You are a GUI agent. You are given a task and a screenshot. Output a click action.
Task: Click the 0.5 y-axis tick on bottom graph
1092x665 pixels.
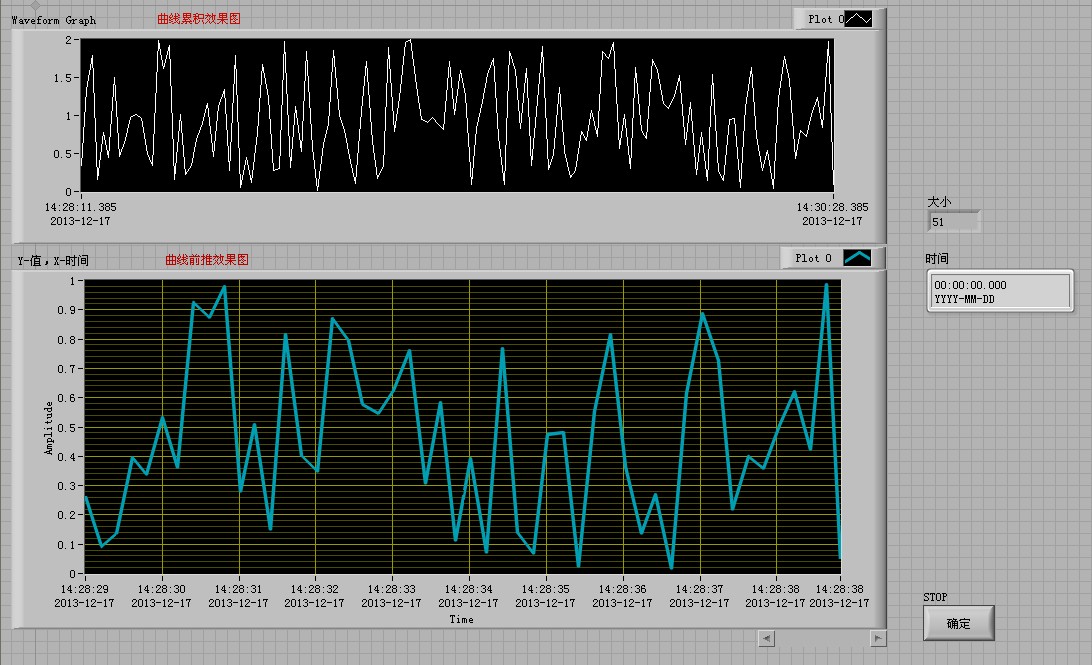[66, 428]
